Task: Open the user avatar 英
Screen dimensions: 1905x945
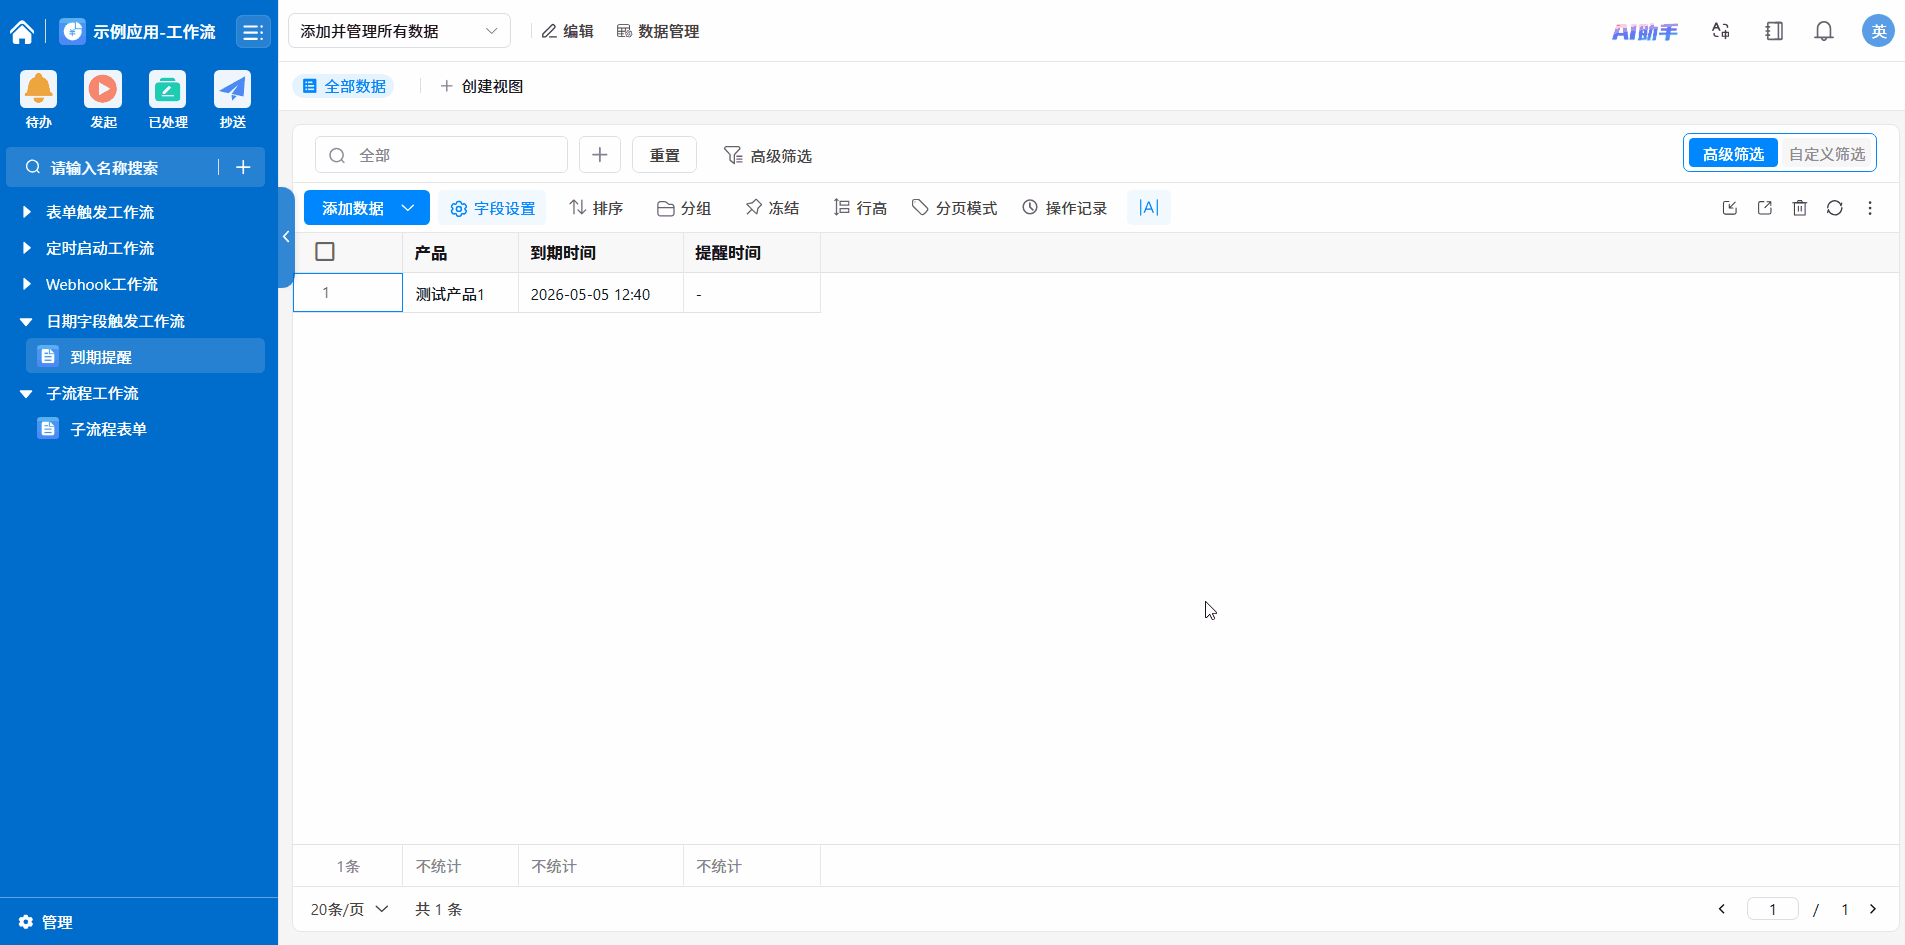Action: (1878, 31)
